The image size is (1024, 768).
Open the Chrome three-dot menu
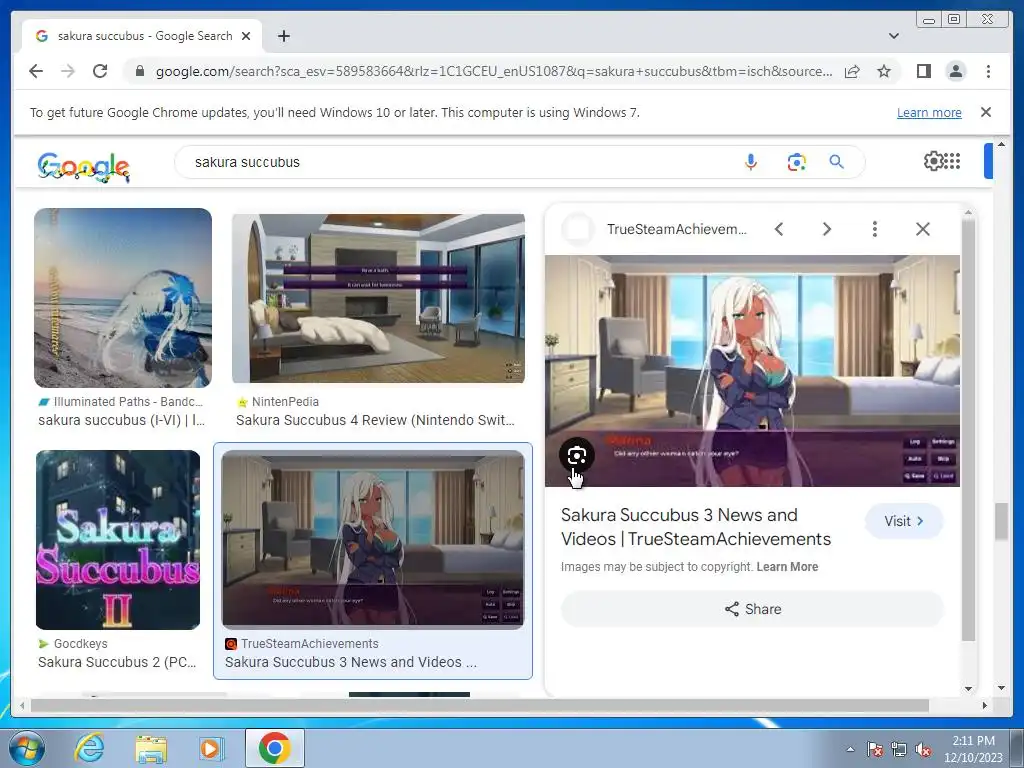[988, 71]
